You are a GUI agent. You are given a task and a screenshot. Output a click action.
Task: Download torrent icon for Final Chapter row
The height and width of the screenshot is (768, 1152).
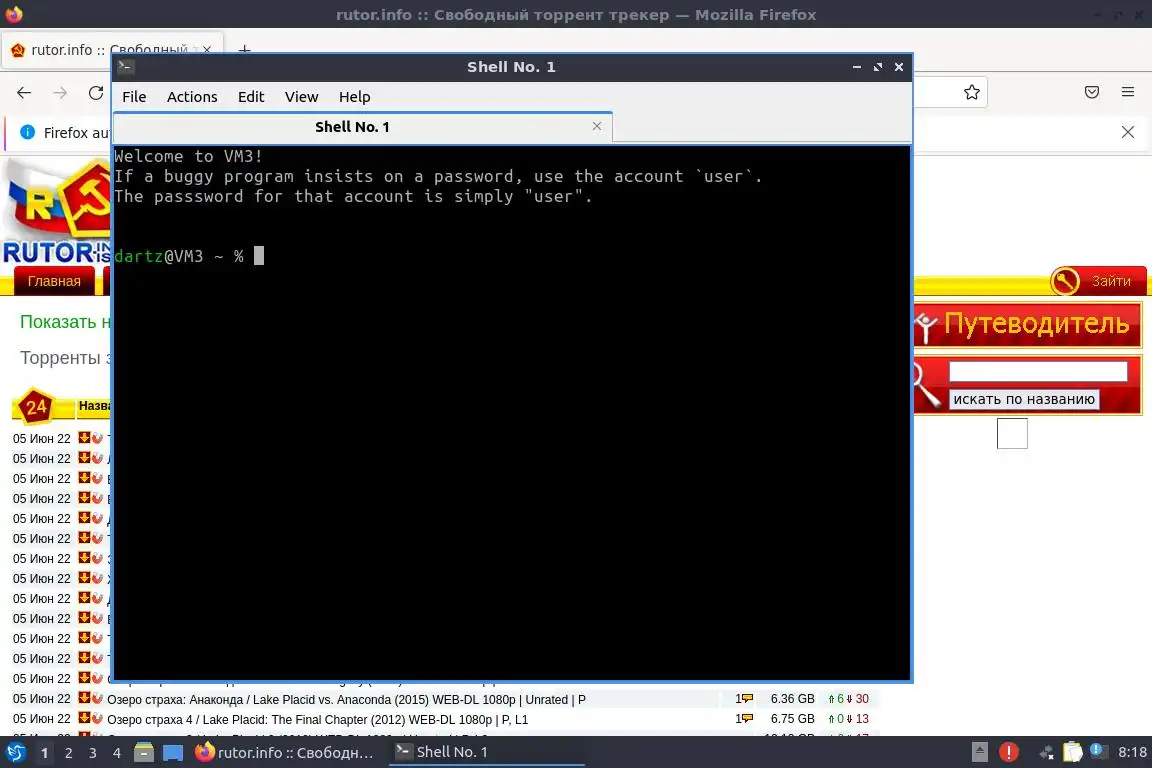tap(84, 718)
